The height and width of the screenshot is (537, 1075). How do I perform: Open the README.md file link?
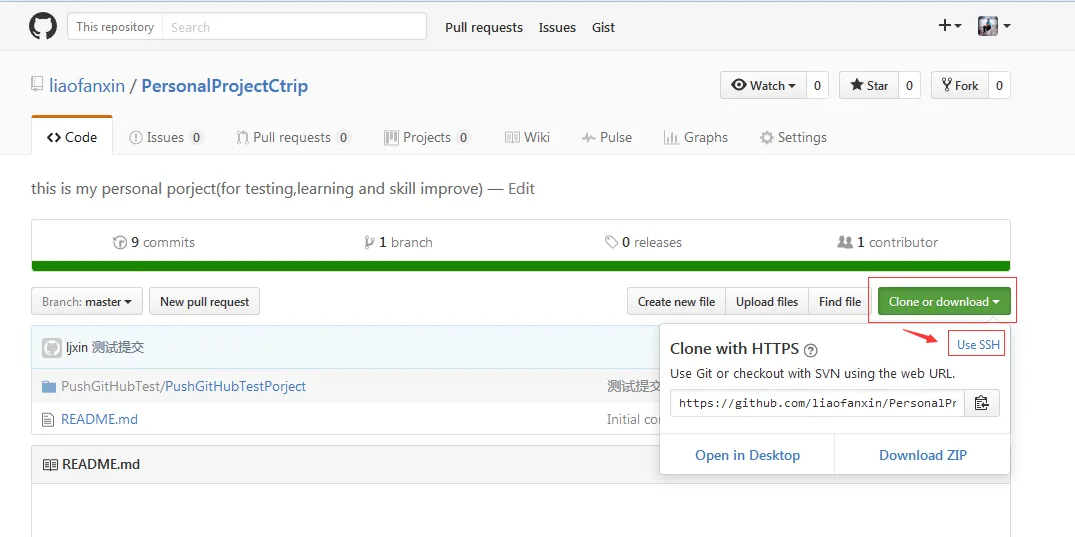pyautogui.click(x=99, y=419)
